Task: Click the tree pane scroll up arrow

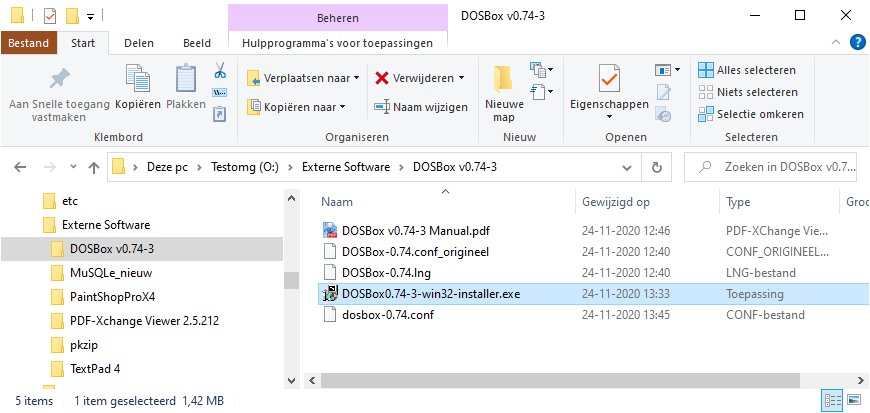Action: 291,198
